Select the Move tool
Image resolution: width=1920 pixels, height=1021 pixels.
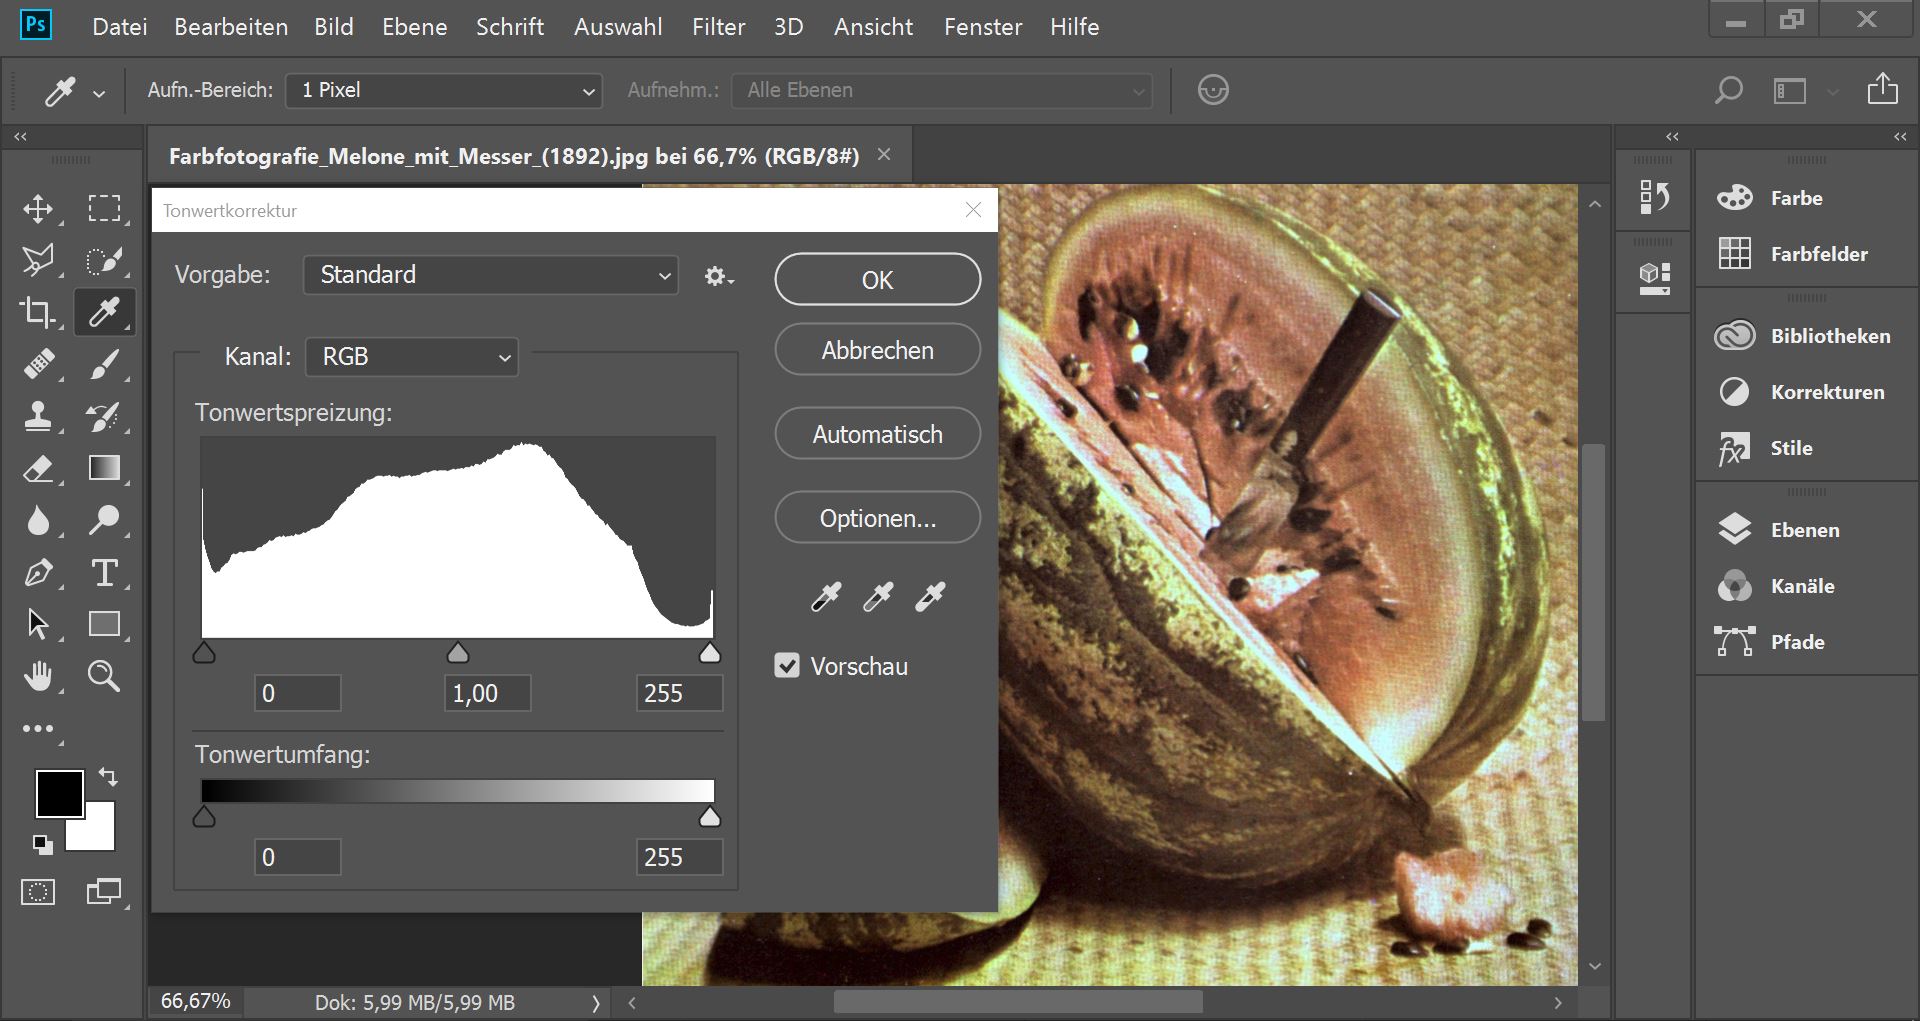(38, 209)
